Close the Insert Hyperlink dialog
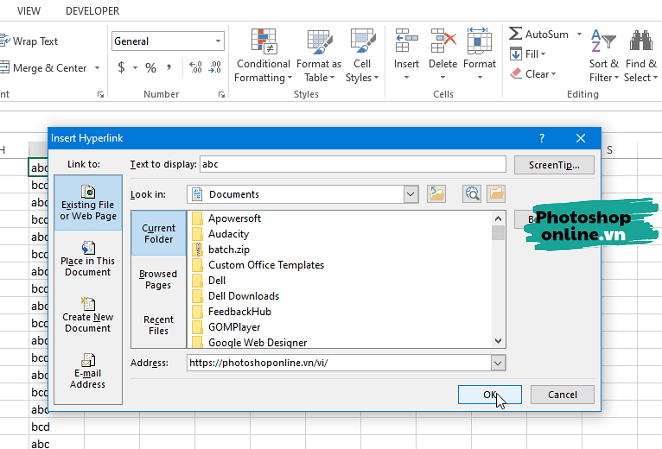The height and width of the screenshot is (449, 662). [x=581, y=139]
